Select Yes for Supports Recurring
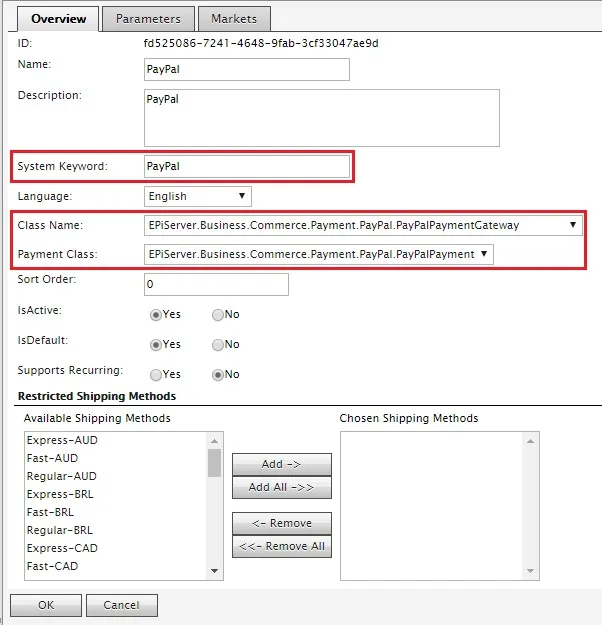The image size is (602, 625). click(155, 375)
